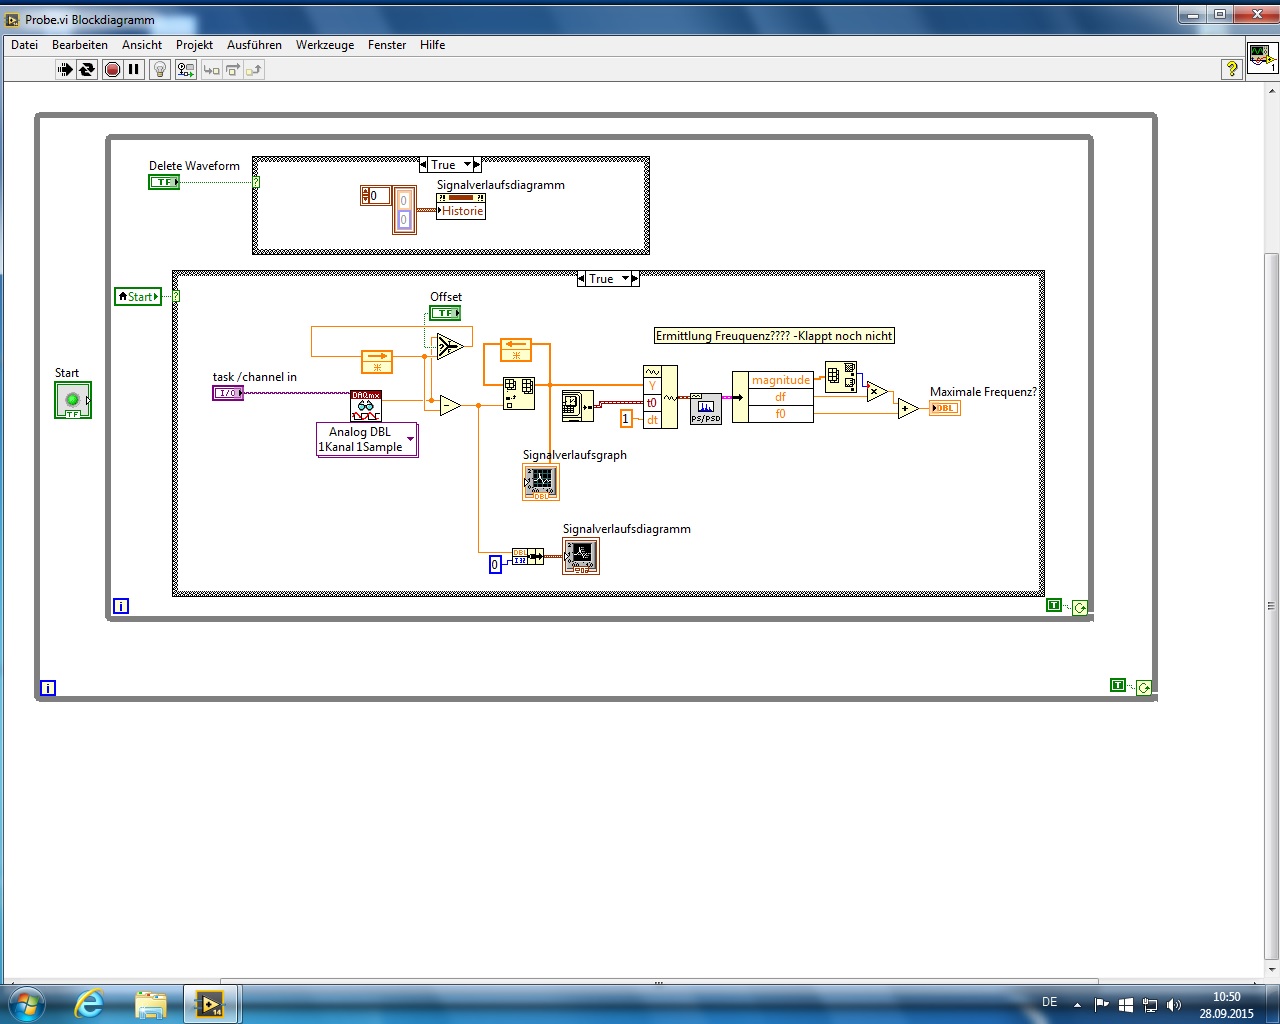Viewport: 1280px width, 1024px height.
Task: Go to next case of lower case structure
Action: [635, 279]
